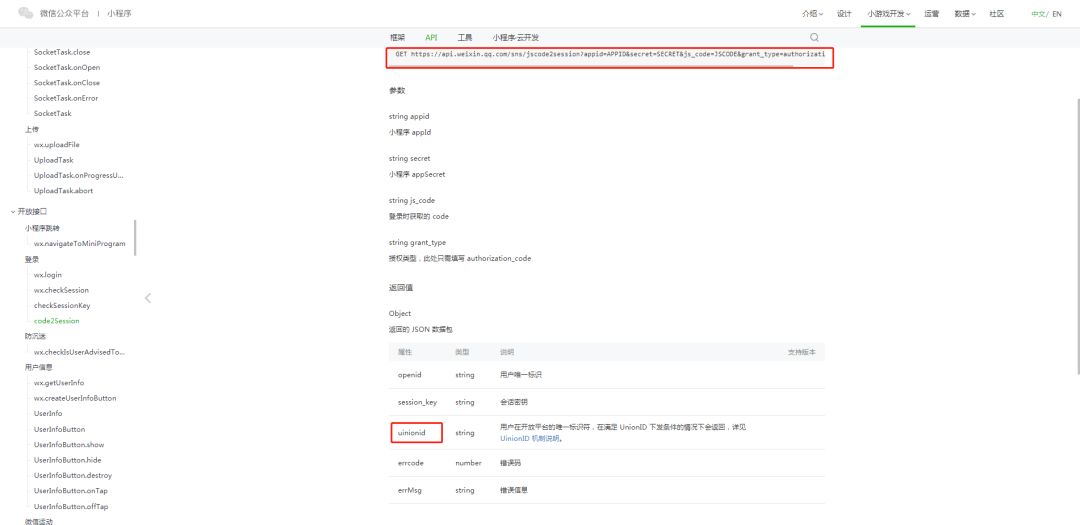
Task: Open 微信公众平台 header link
Action: [x=64, y=13]
